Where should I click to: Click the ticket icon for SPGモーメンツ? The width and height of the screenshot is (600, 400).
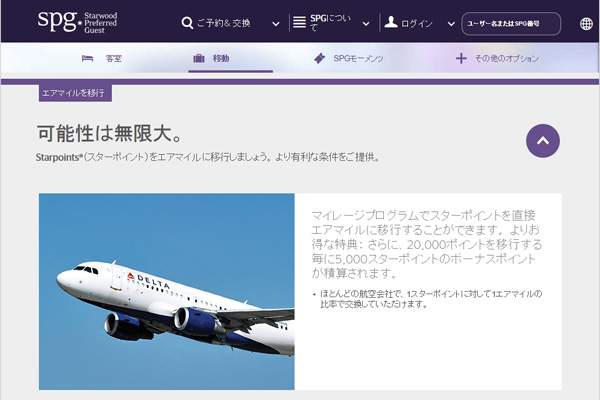320,58
